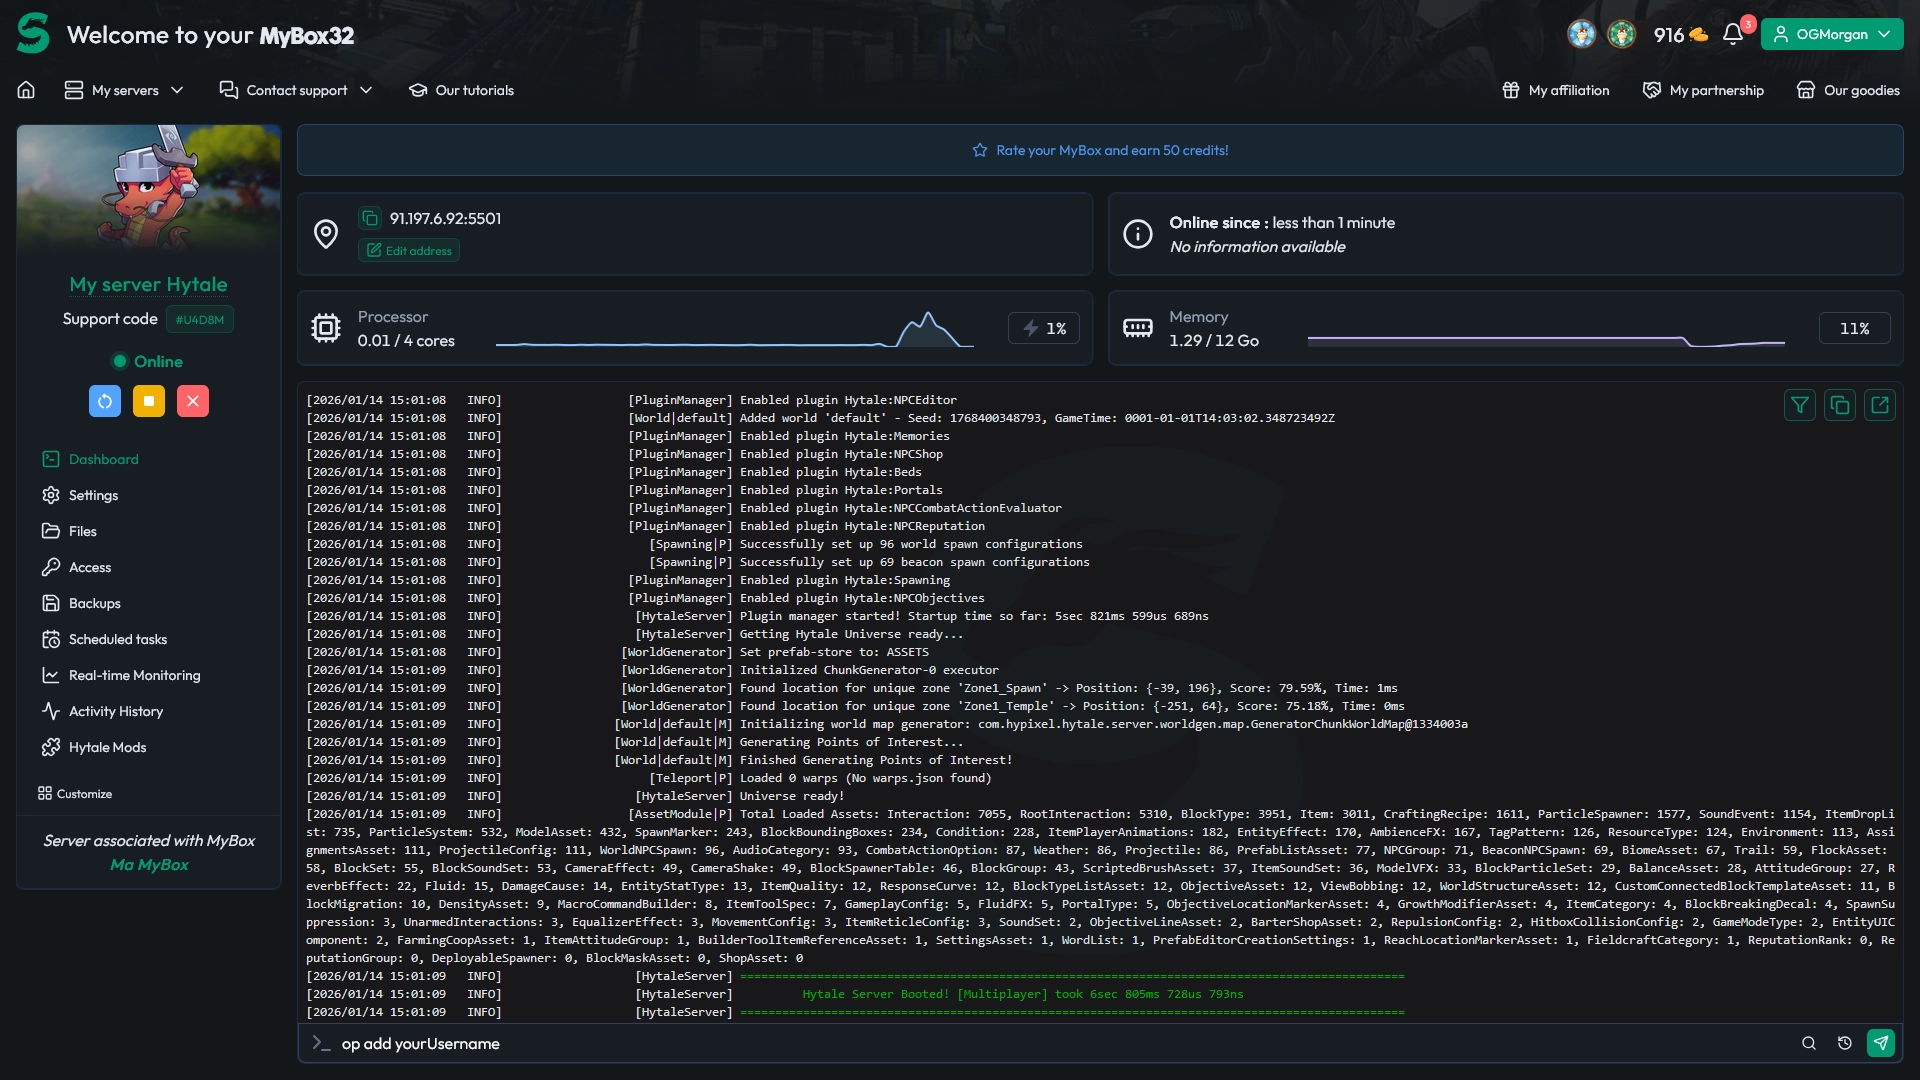Open console in a new window

coord(1880,405)
